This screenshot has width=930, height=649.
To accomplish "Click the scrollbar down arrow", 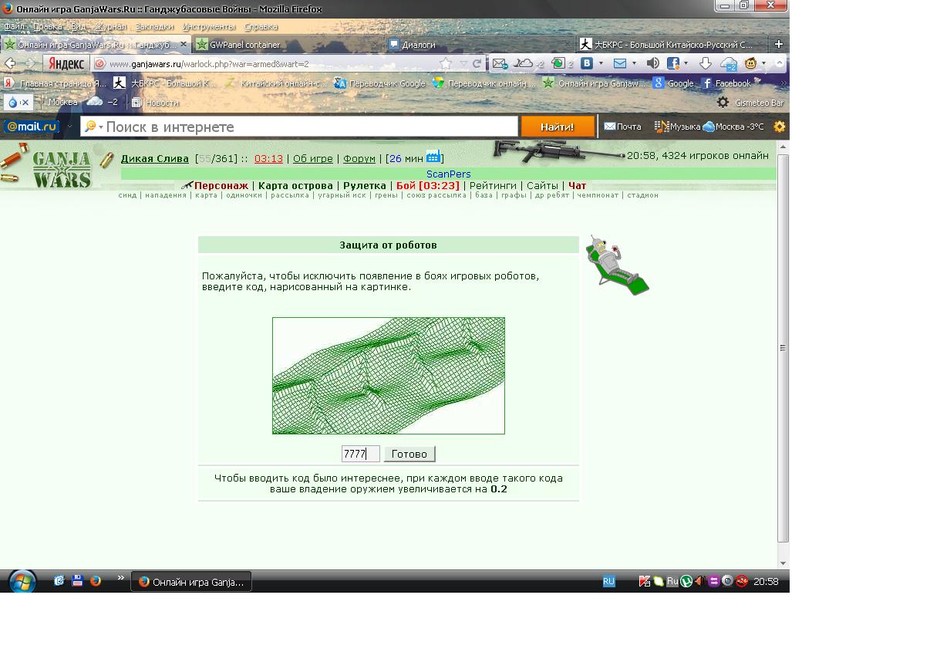I will (x=783, y=562).
